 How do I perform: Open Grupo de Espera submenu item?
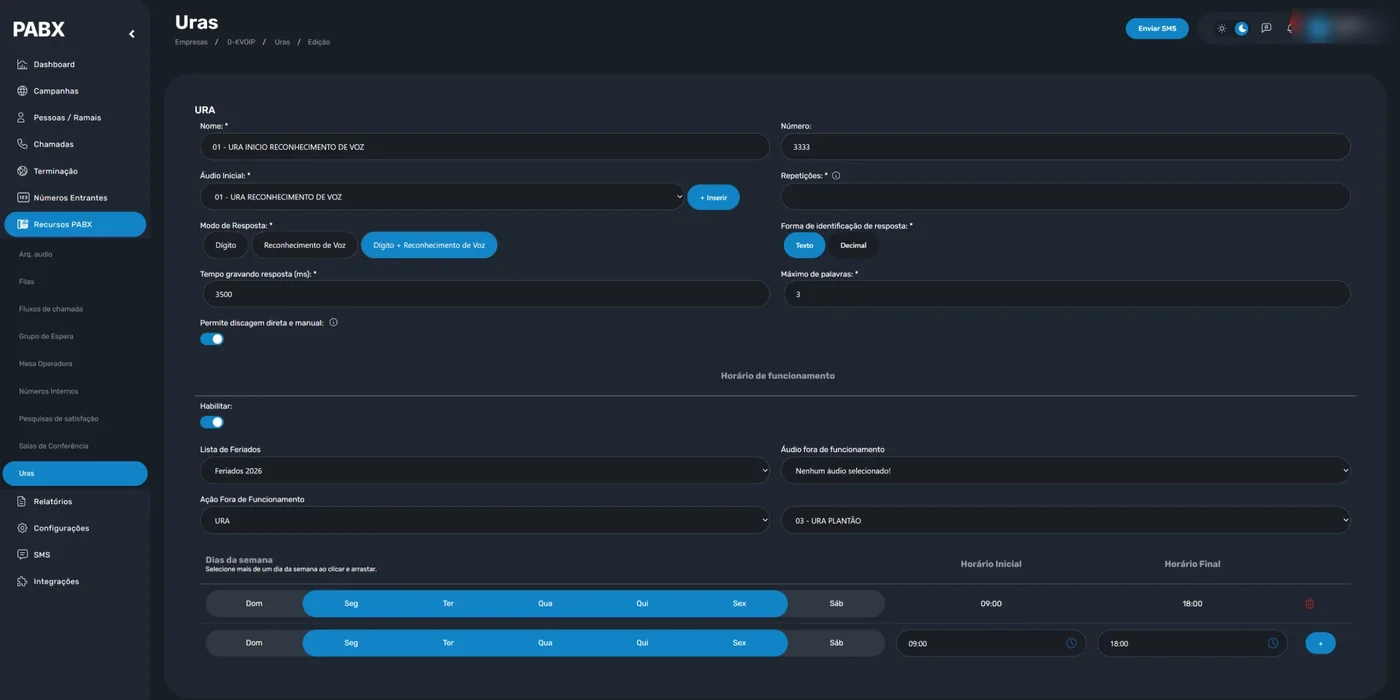point(46,336)
